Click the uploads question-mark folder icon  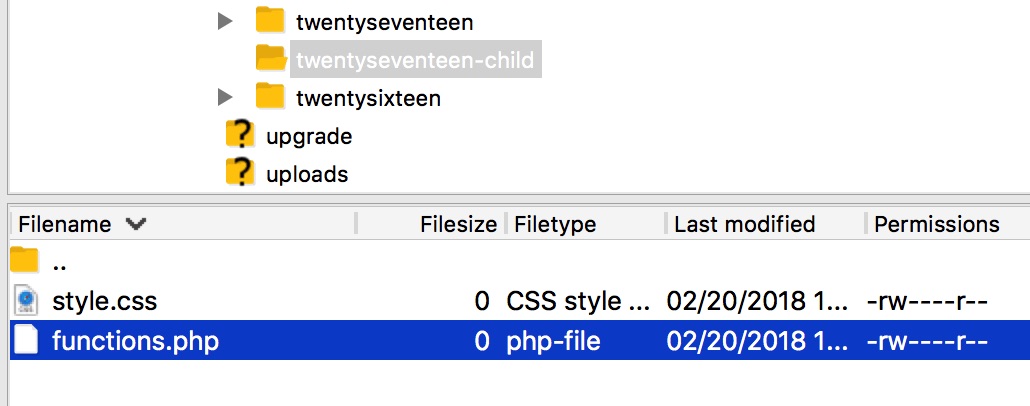click(x=240, y=173)
